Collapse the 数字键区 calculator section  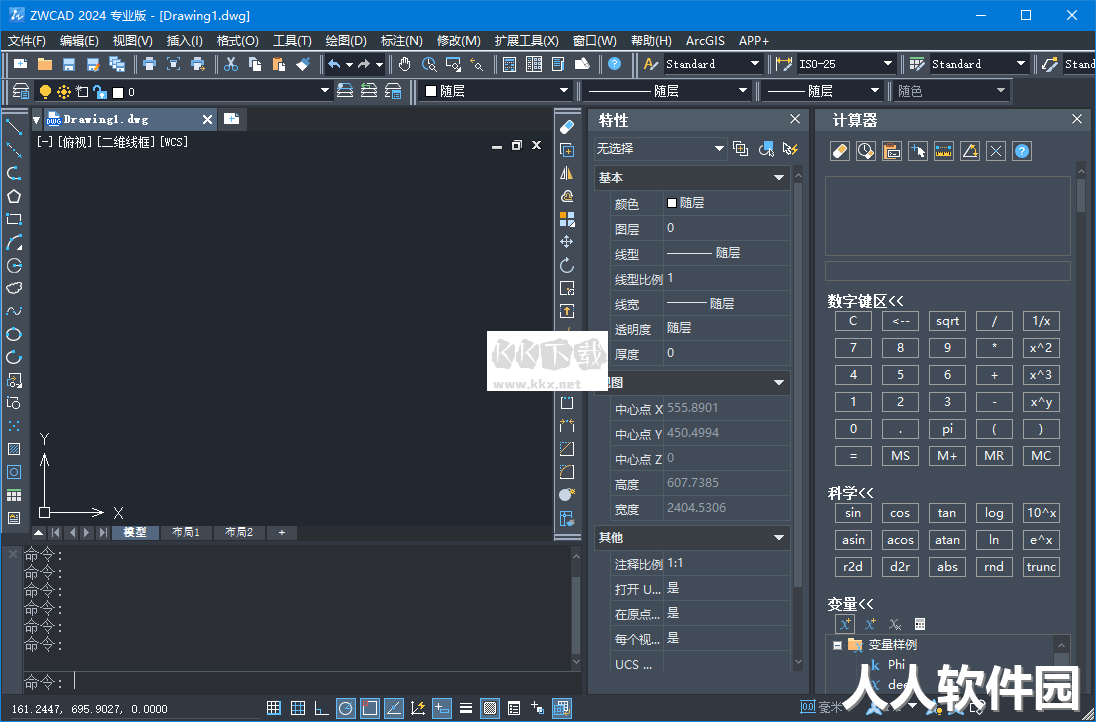coord(865,301)
